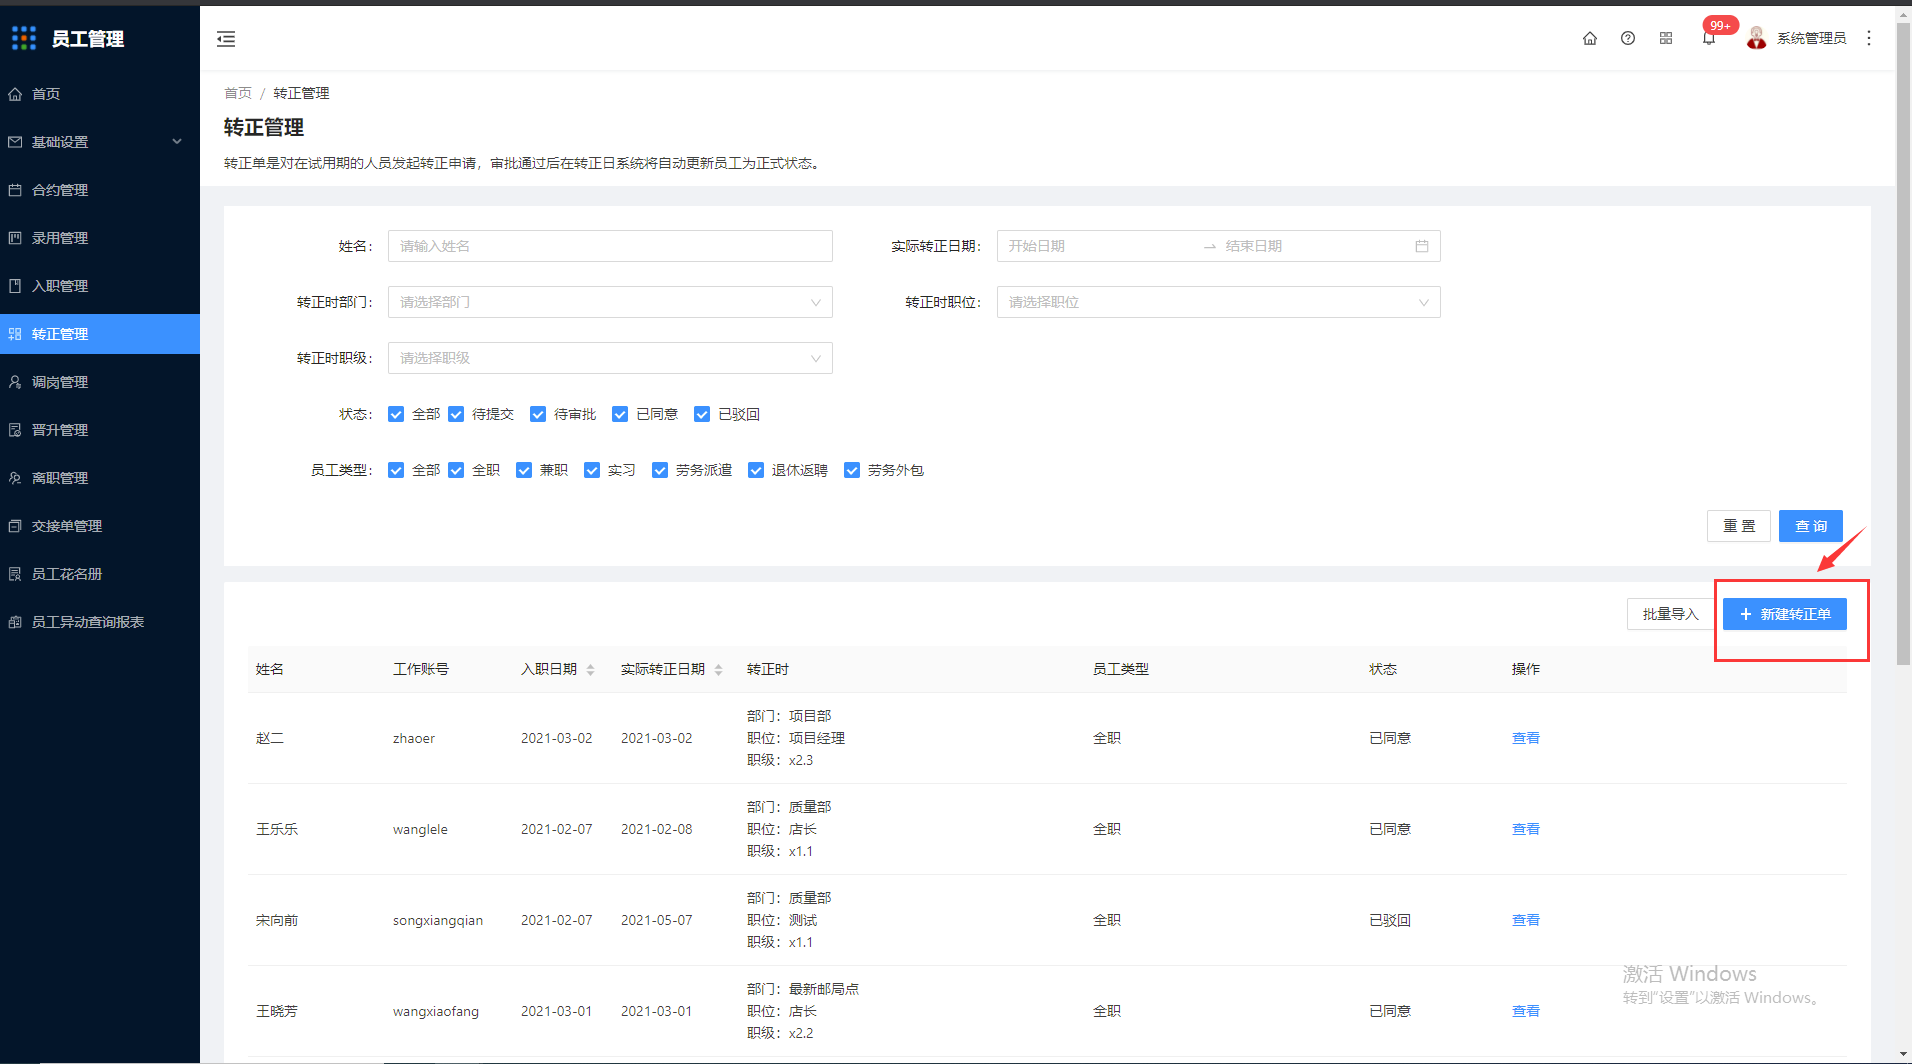Click the calendar icon in the date range field
Screen dimensions: 1912x1064
pos(1422,246)
